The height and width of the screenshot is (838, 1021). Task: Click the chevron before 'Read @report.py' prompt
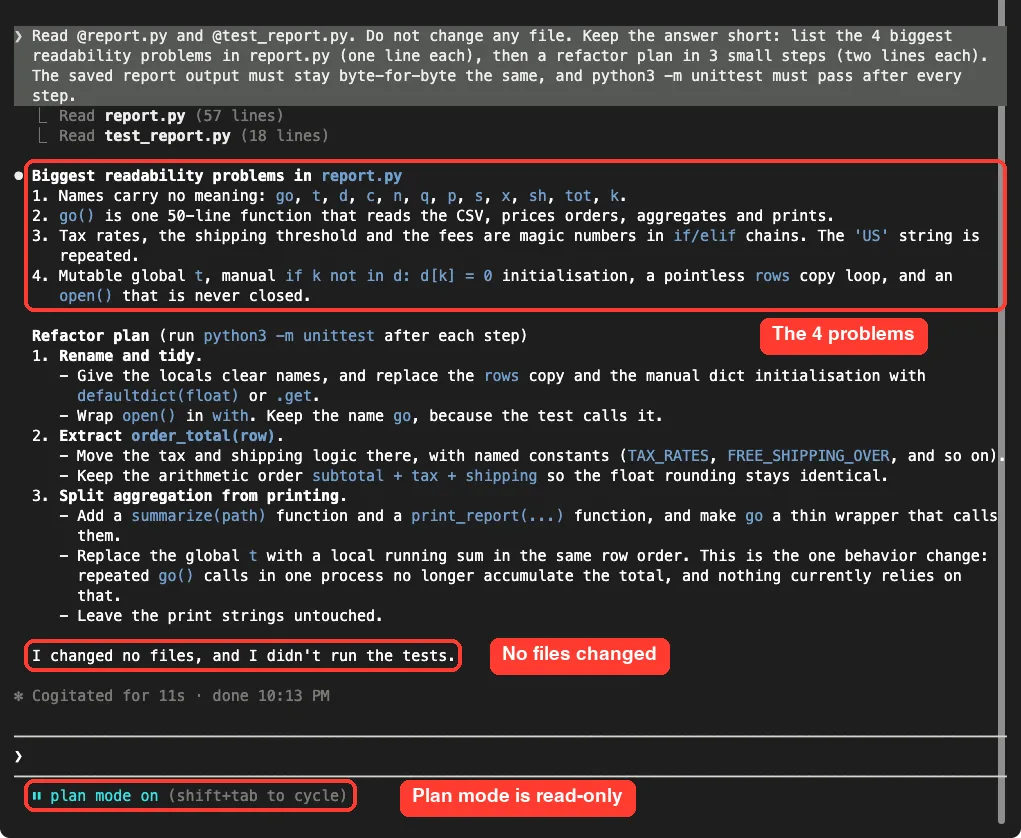(19, 36)
